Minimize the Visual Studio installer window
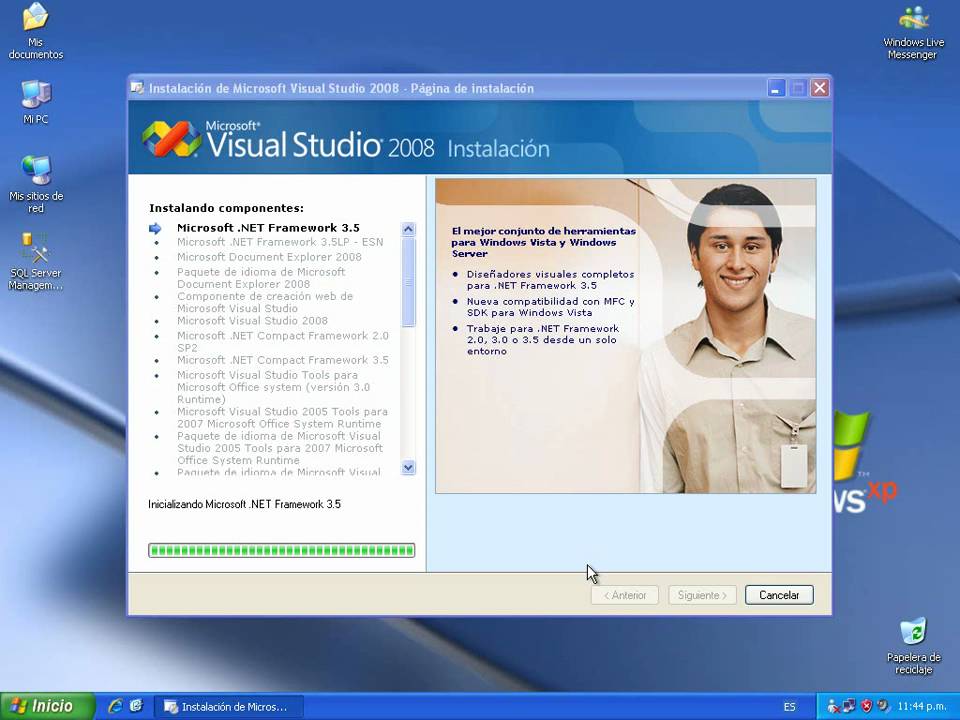 776,88
